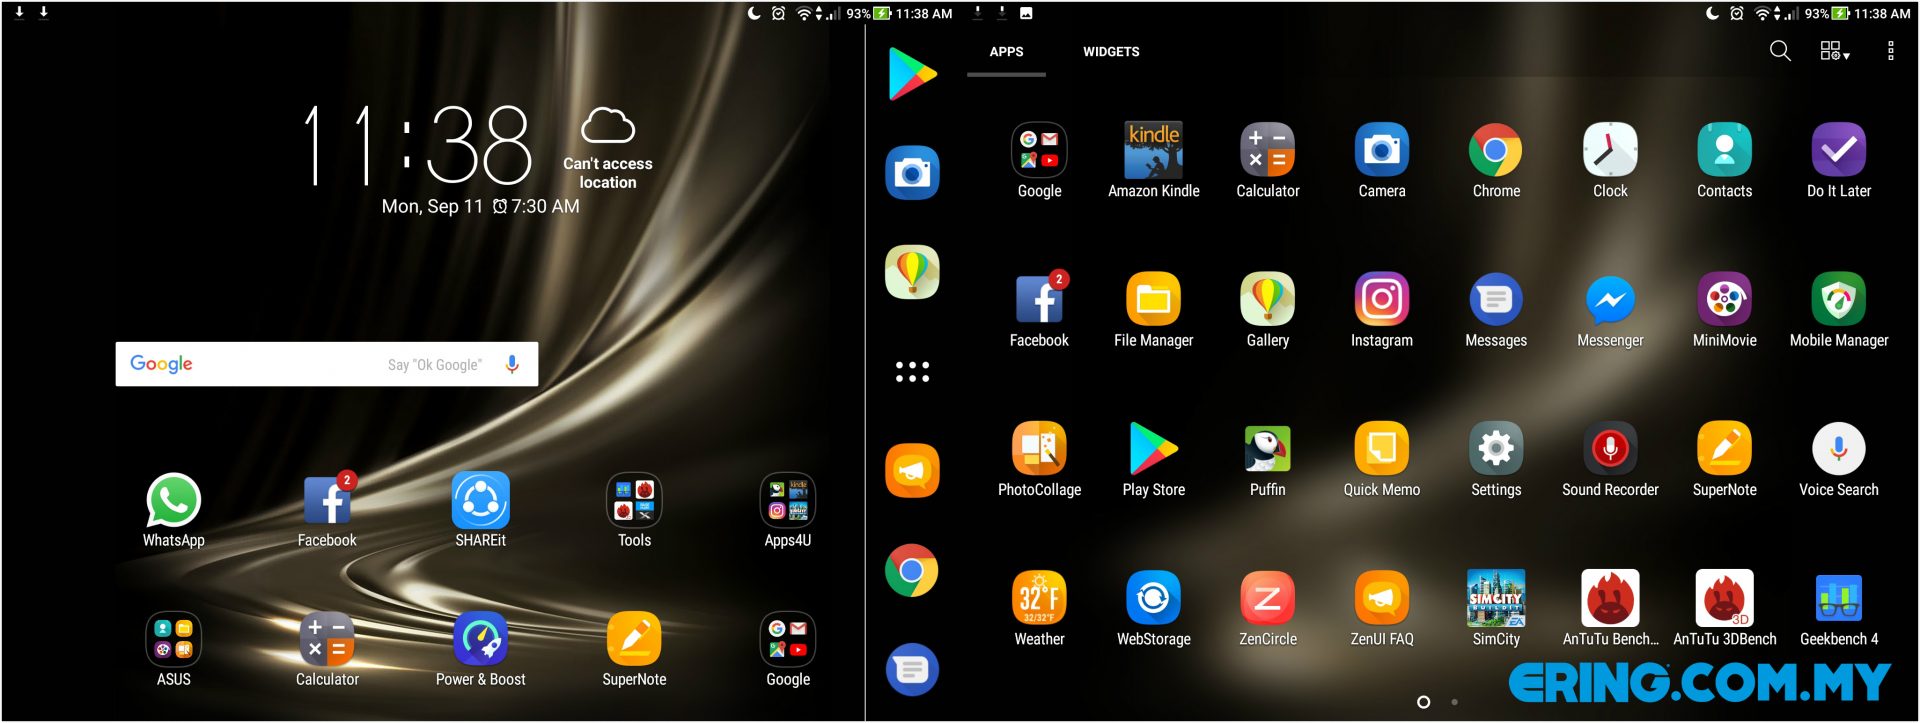Launch Chrome from the side dock
This screenshot has width=1920, height=723.
(912, 570)
